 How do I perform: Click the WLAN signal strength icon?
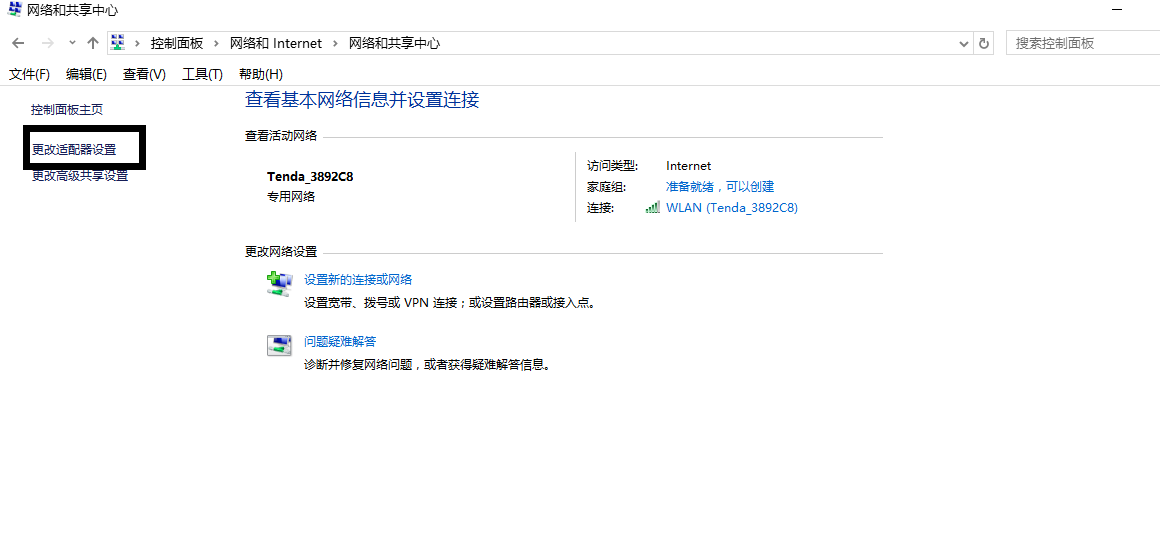point(652,208)
